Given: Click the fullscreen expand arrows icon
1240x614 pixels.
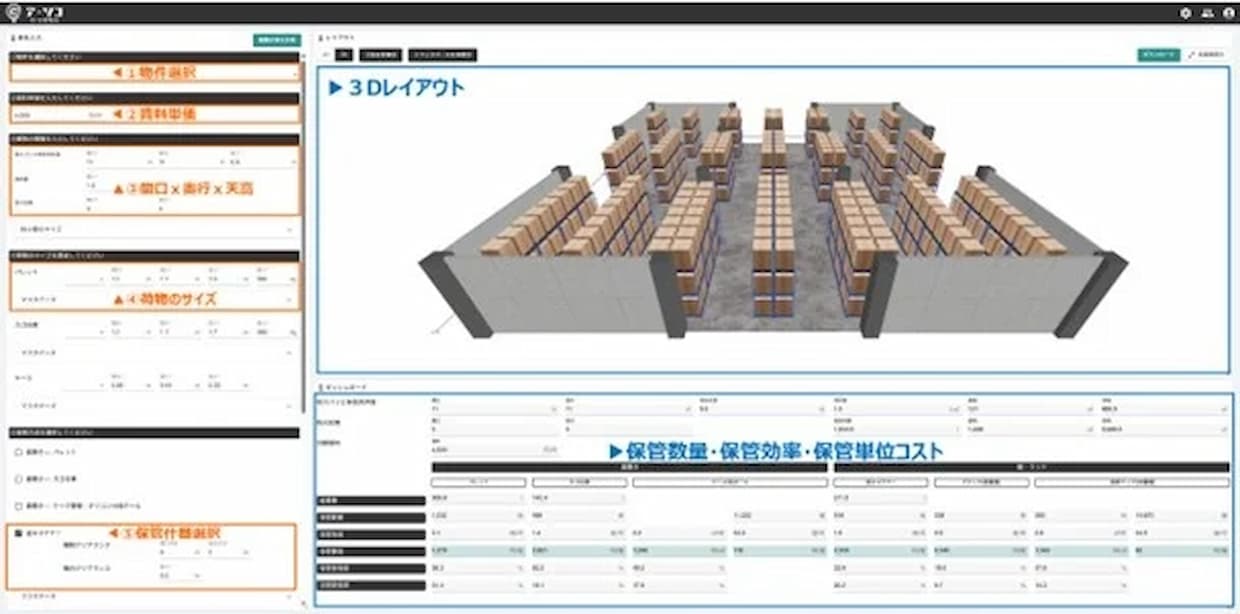Looking at the screenshot, I should [1192, 55].
